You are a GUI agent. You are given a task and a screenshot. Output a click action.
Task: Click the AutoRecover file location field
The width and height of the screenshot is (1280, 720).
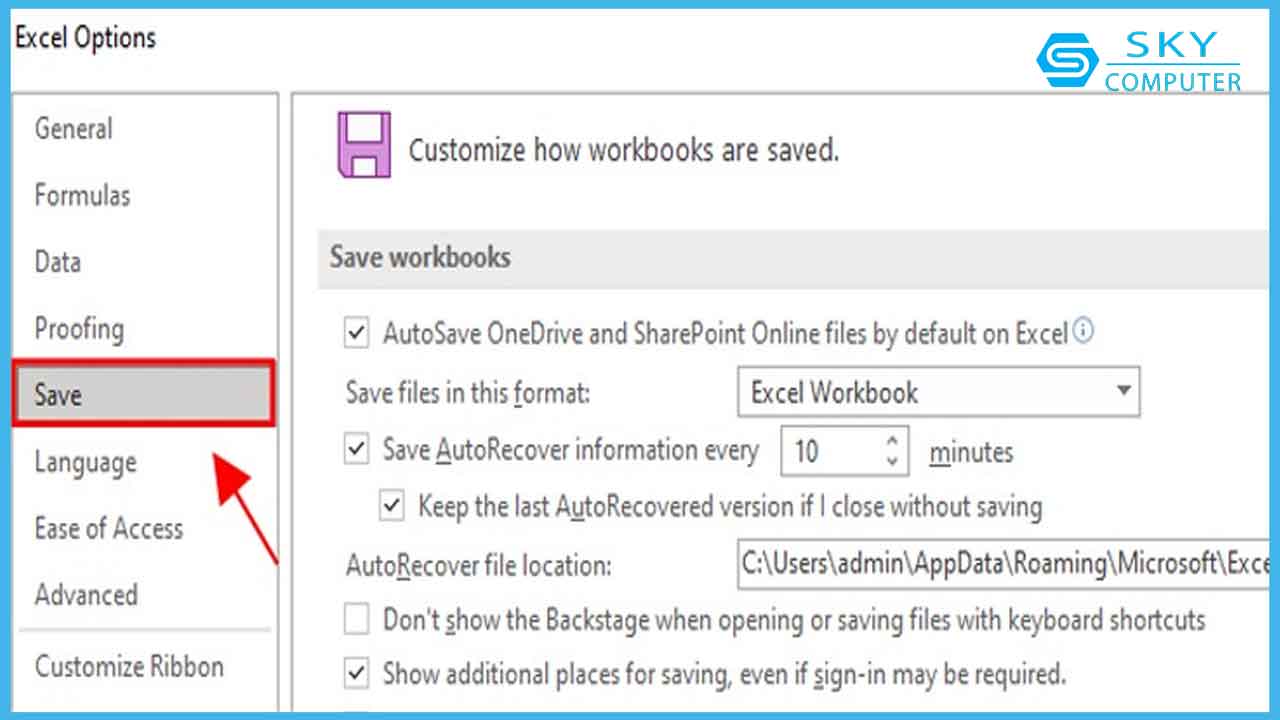(x=1000, y=563)
